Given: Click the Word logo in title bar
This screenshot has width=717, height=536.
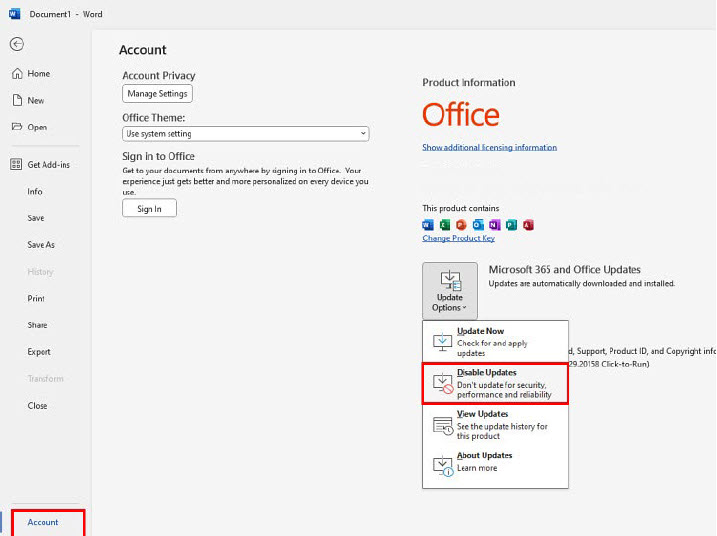Looking at the screenshot, I should (15, 14).
